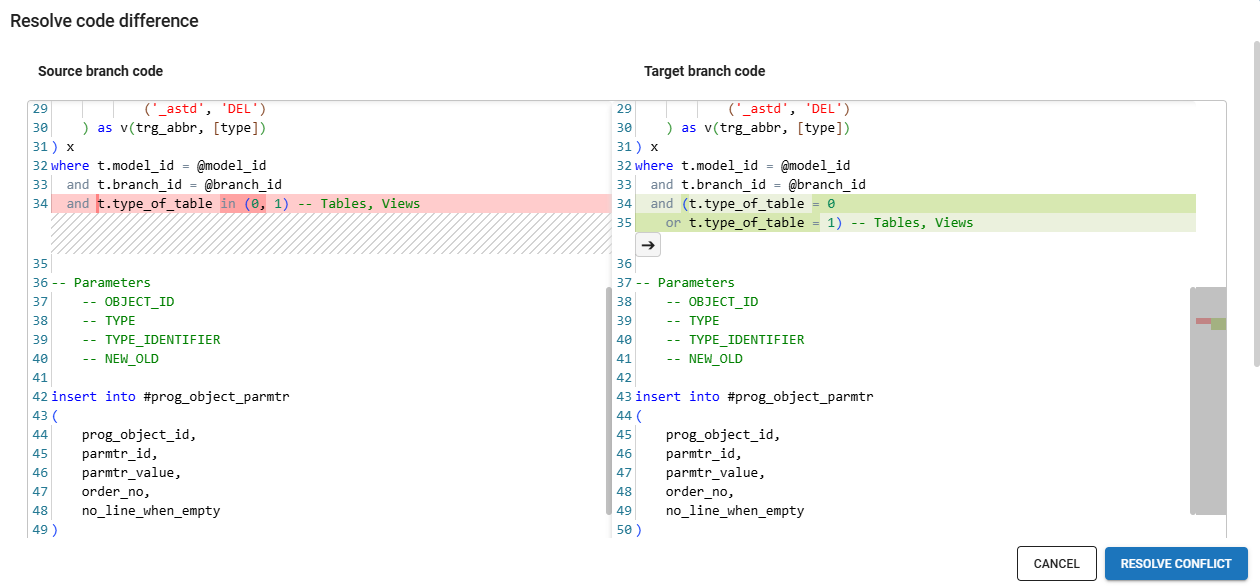Screen dimensions: 1260x587
Task: Click the source code pane vertical scrollbar
Action: [608, 400]
